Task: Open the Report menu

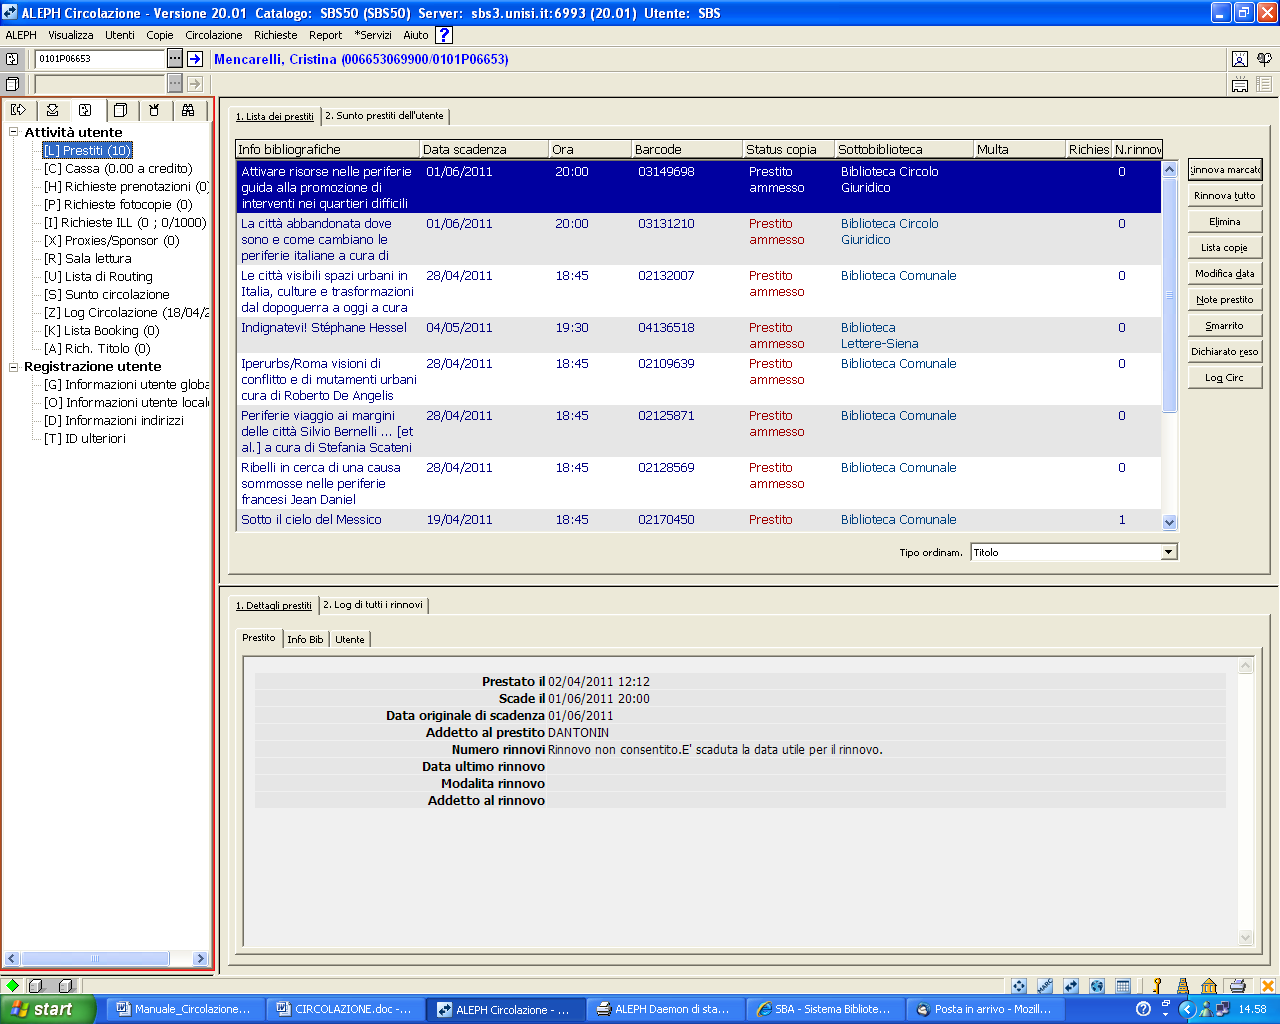Action: click(325, 35)
